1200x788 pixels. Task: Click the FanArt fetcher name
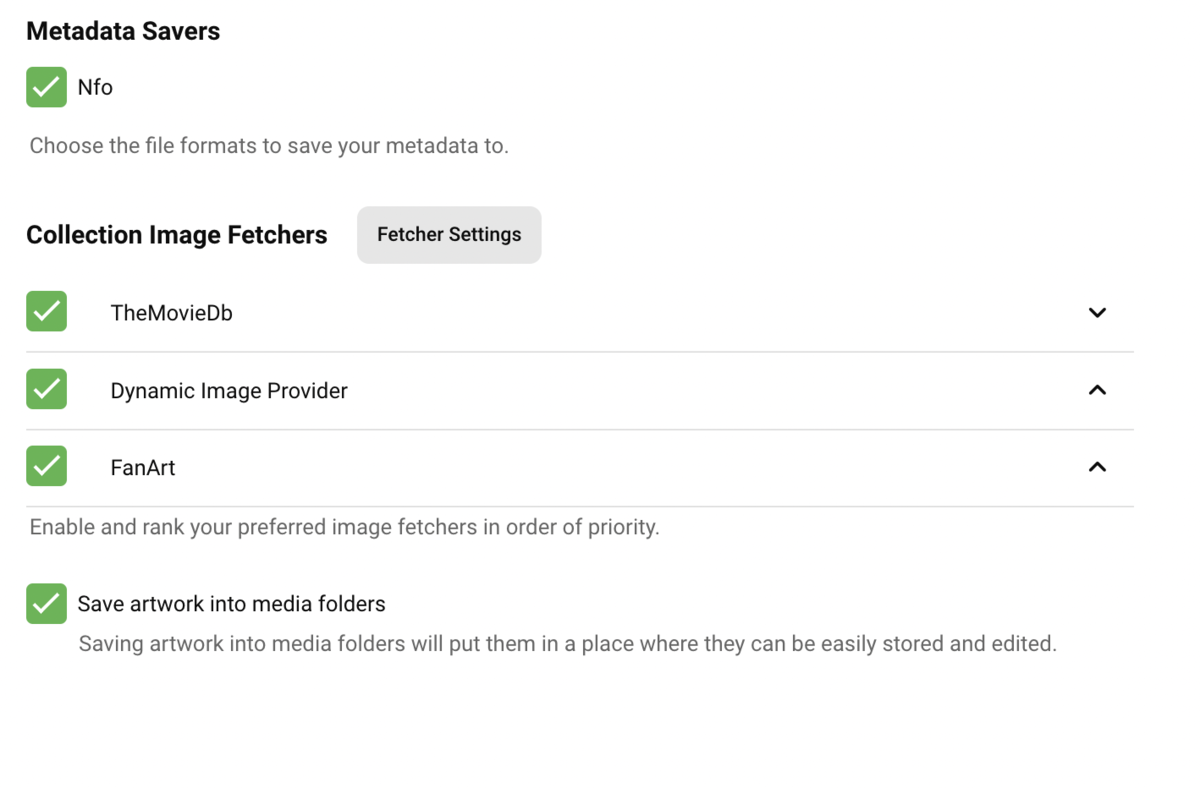(x=143, y=468)
